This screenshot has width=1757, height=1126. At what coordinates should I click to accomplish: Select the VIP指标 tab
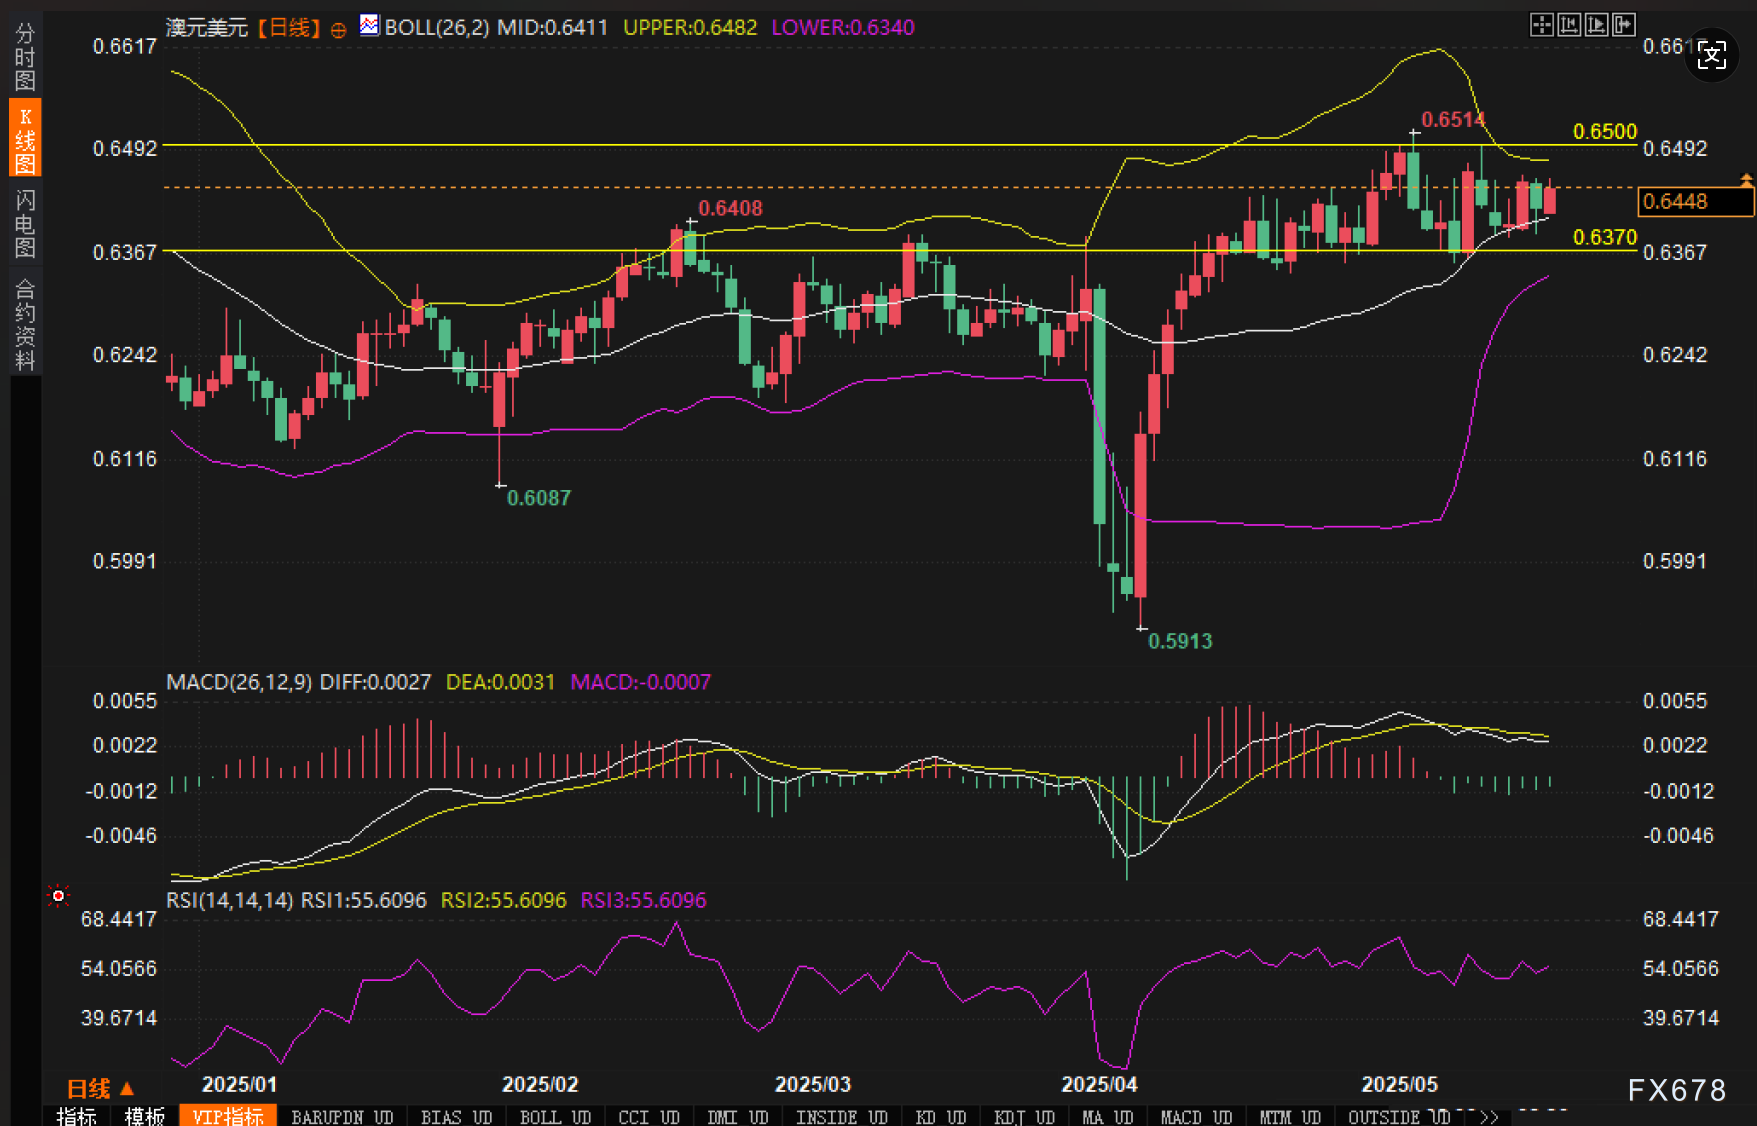[x=228, y=1116]
